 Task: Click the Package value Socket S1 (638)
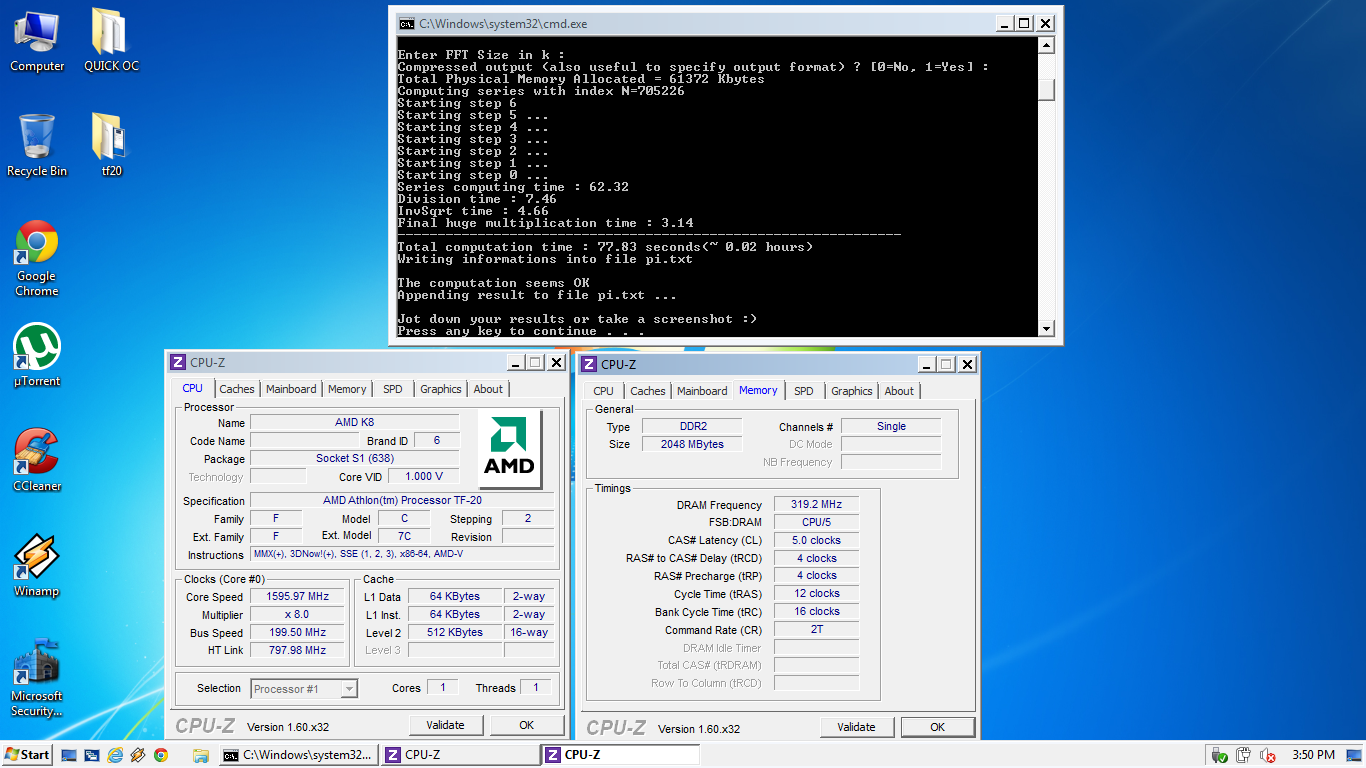click(354, 459)
